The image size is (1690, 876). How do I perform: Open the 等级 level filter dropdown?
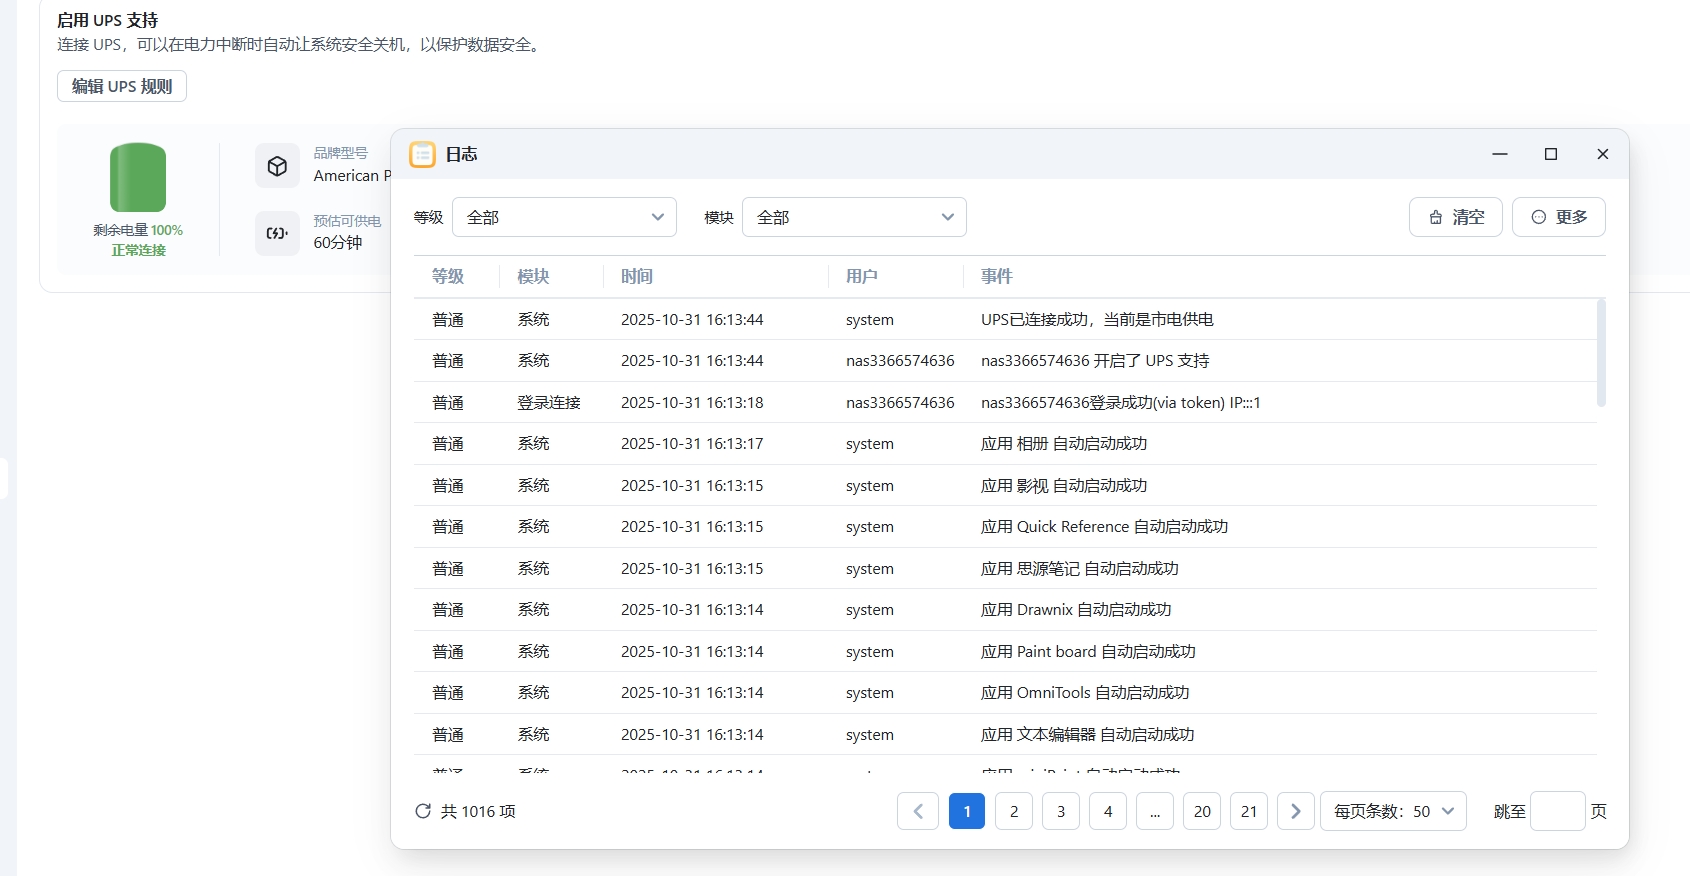click(564, 217)
